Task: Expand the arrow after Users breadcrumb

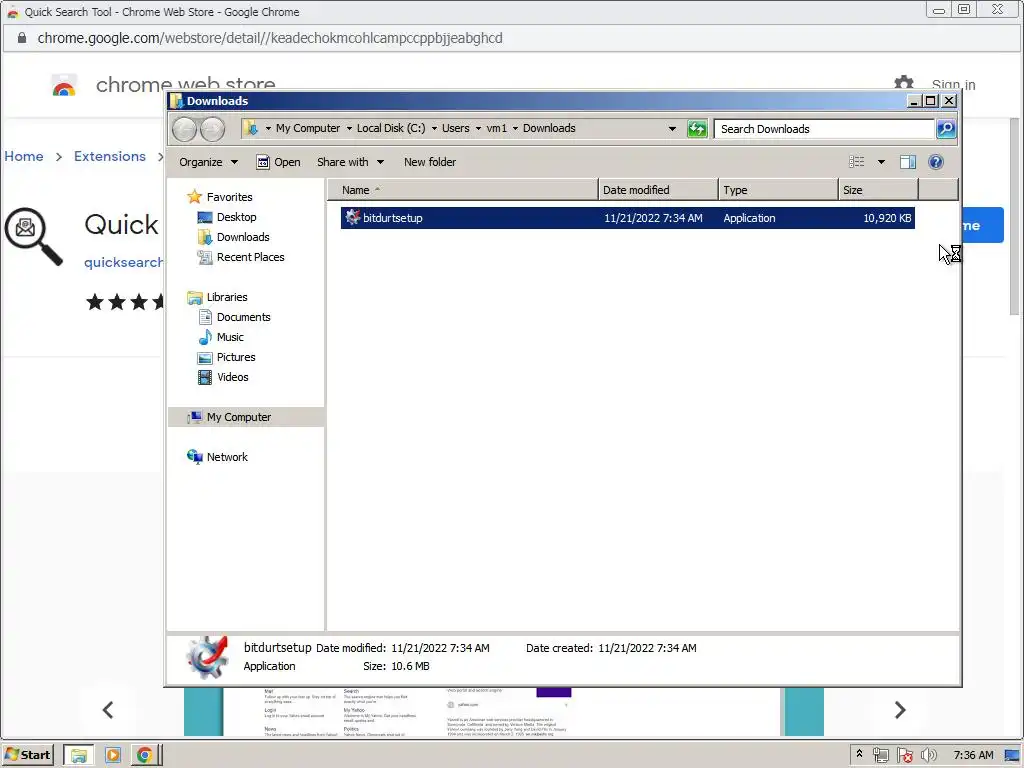Action: [478, 129]
